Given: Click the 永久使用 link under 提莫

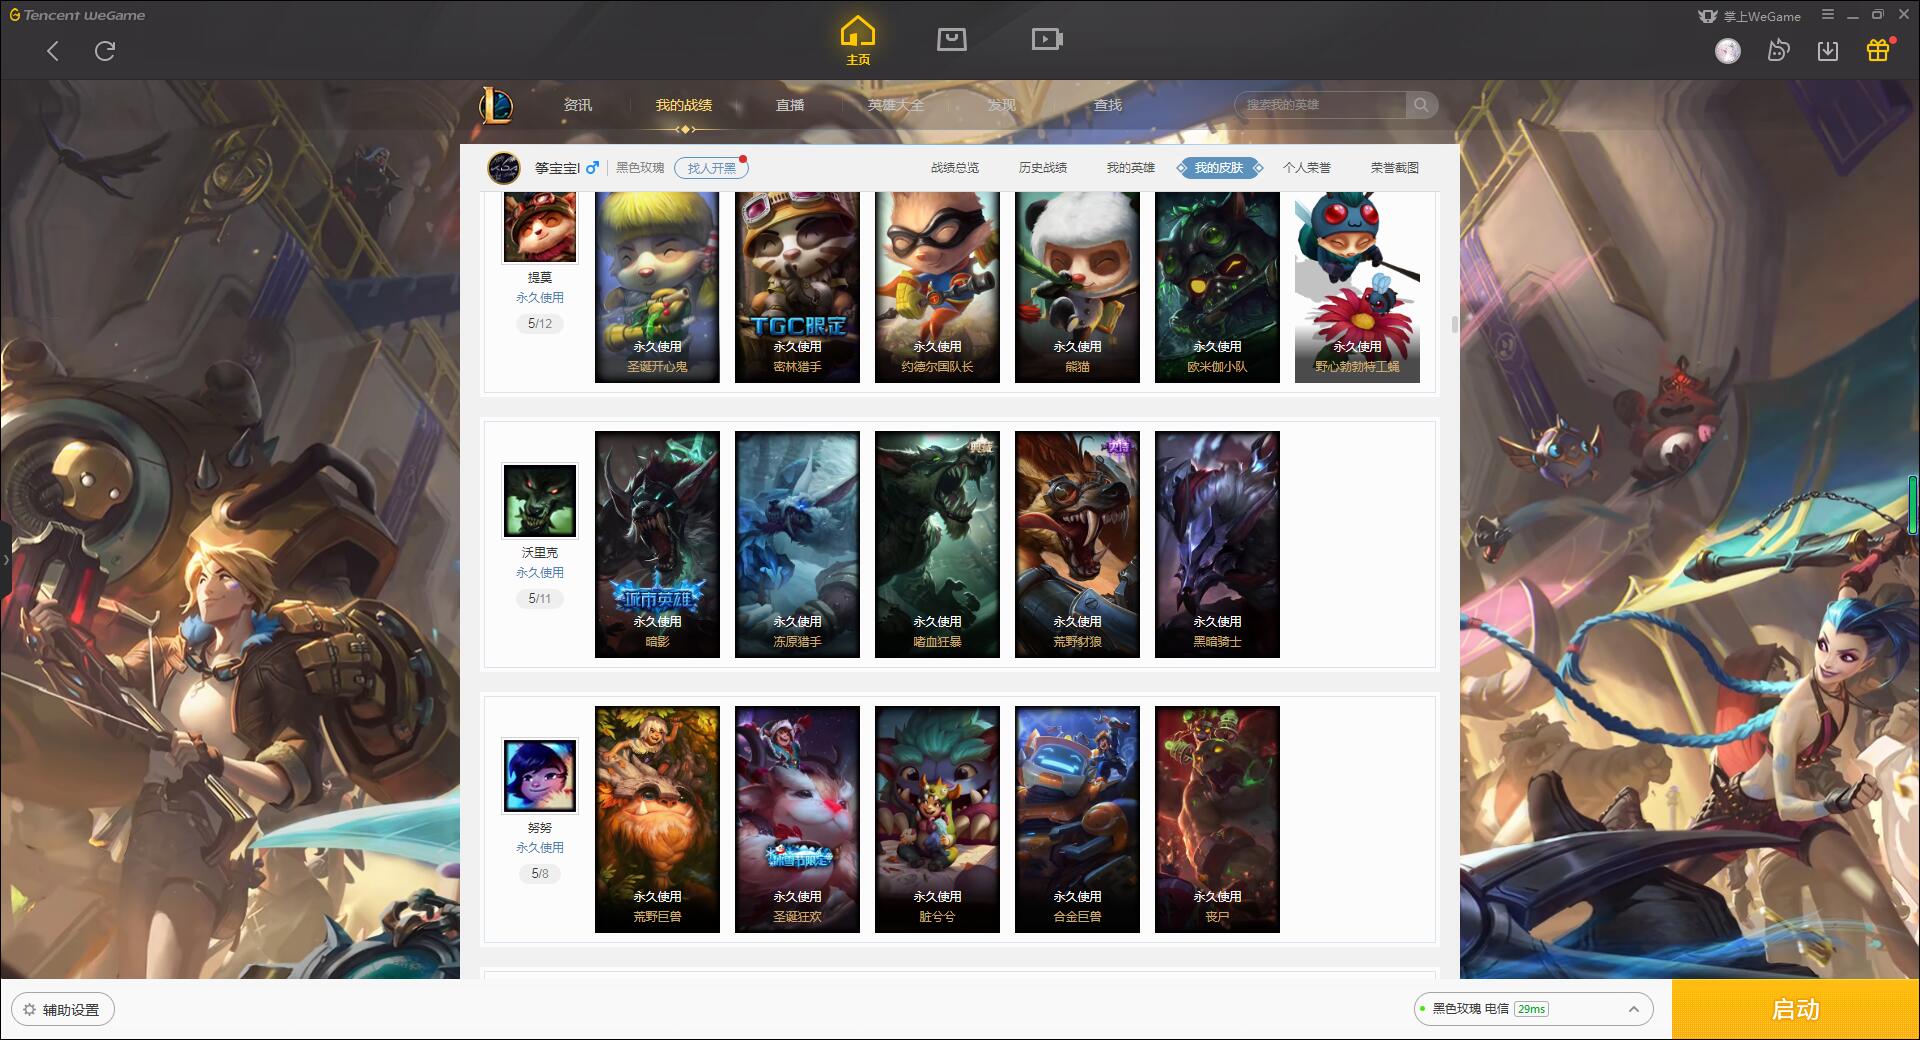Looking at the screenshot, I should coord(540,298).
